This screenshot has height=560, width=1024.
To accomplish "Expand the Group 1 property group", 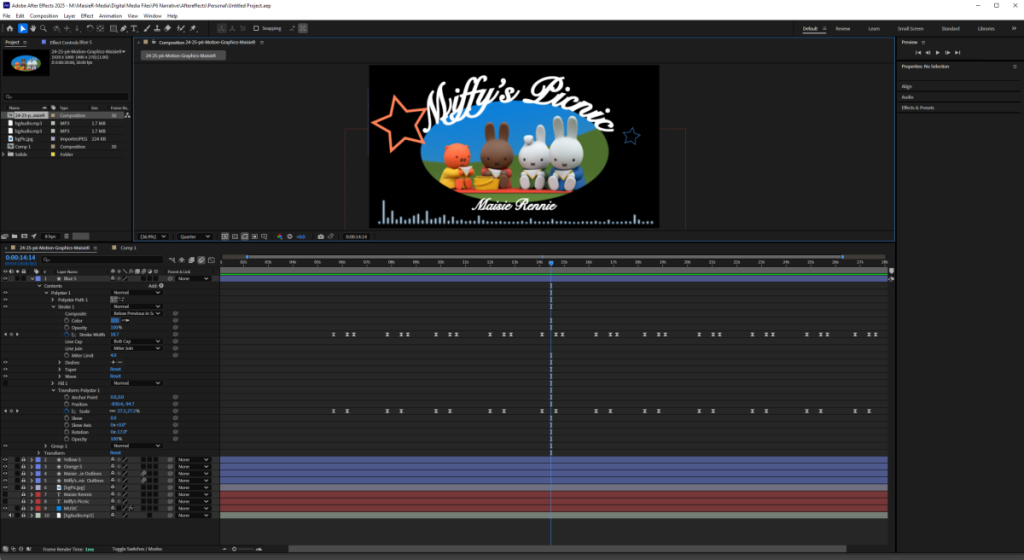I will click(x=45, y=445).
